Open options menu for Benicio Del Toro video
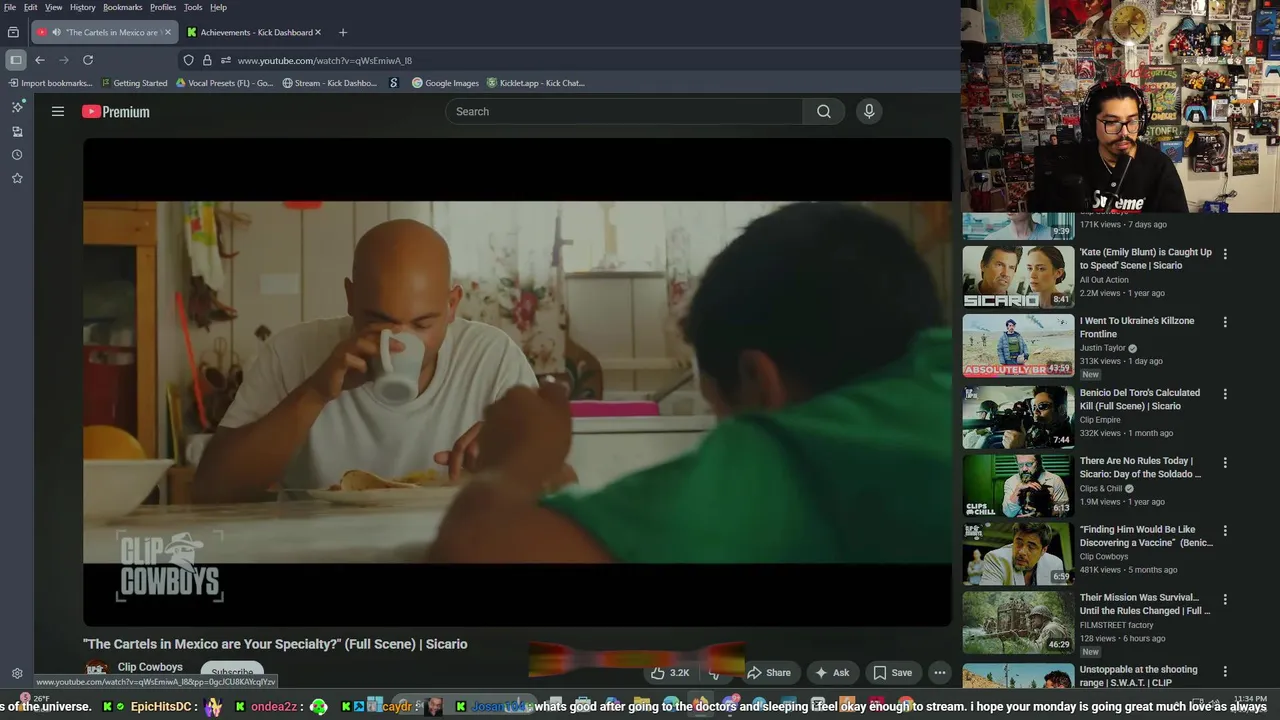1280x720 pixels. [1225, 394]
